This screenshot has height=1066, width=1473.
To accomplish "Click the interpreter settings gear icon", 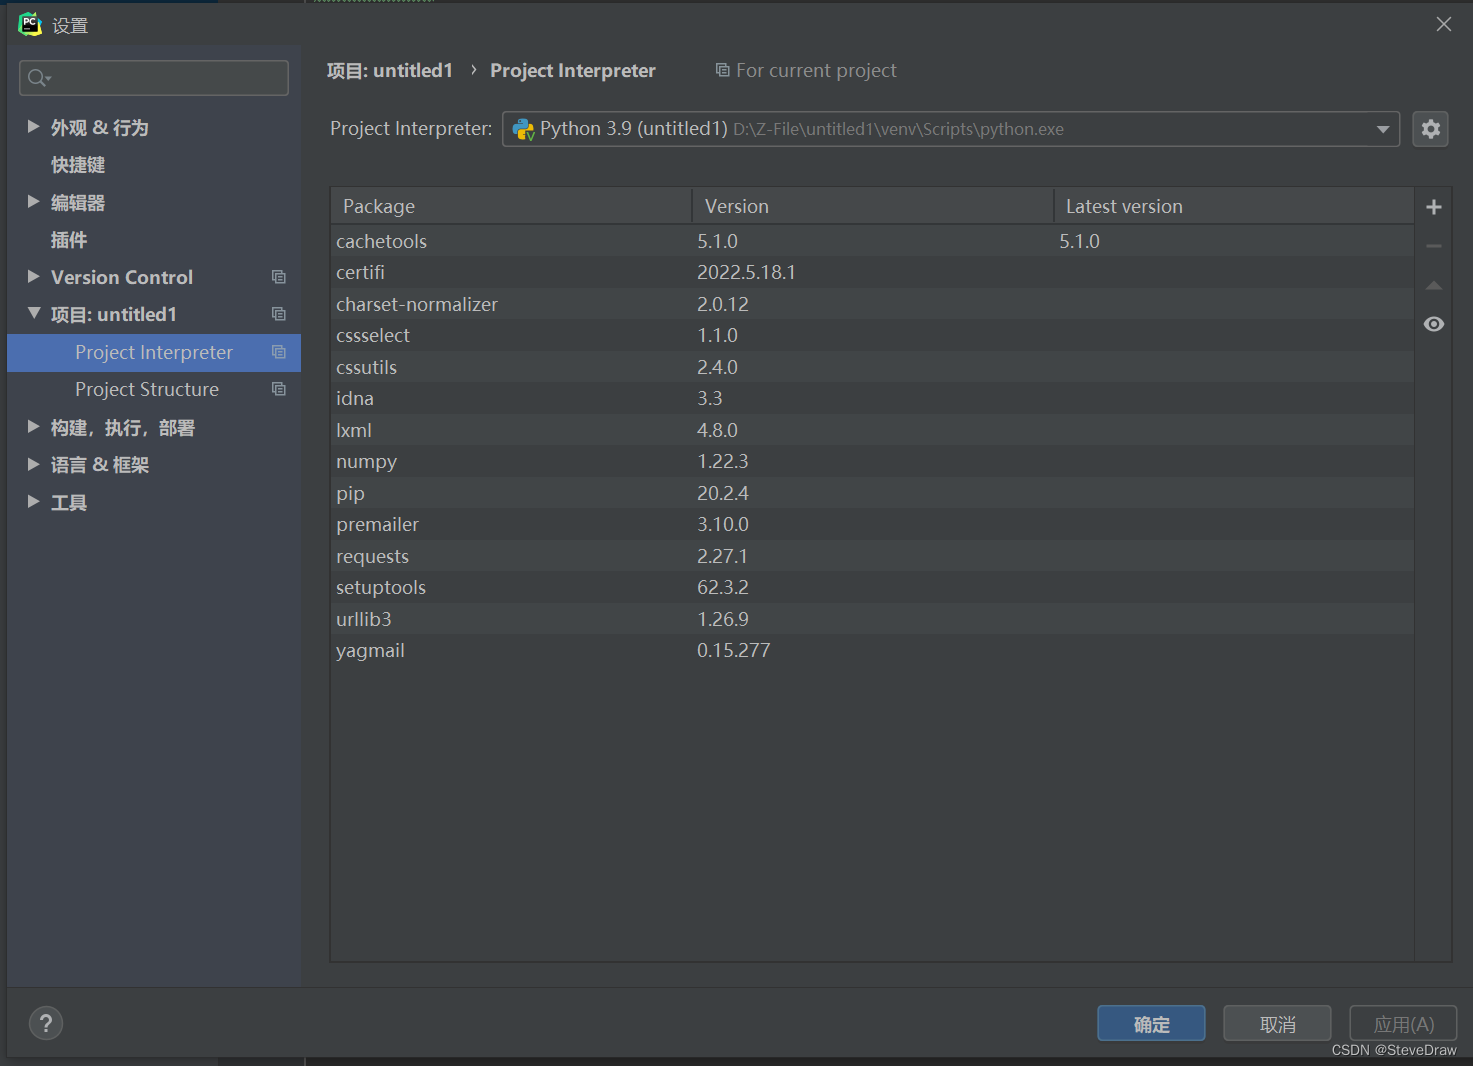I will point(1430,129).
